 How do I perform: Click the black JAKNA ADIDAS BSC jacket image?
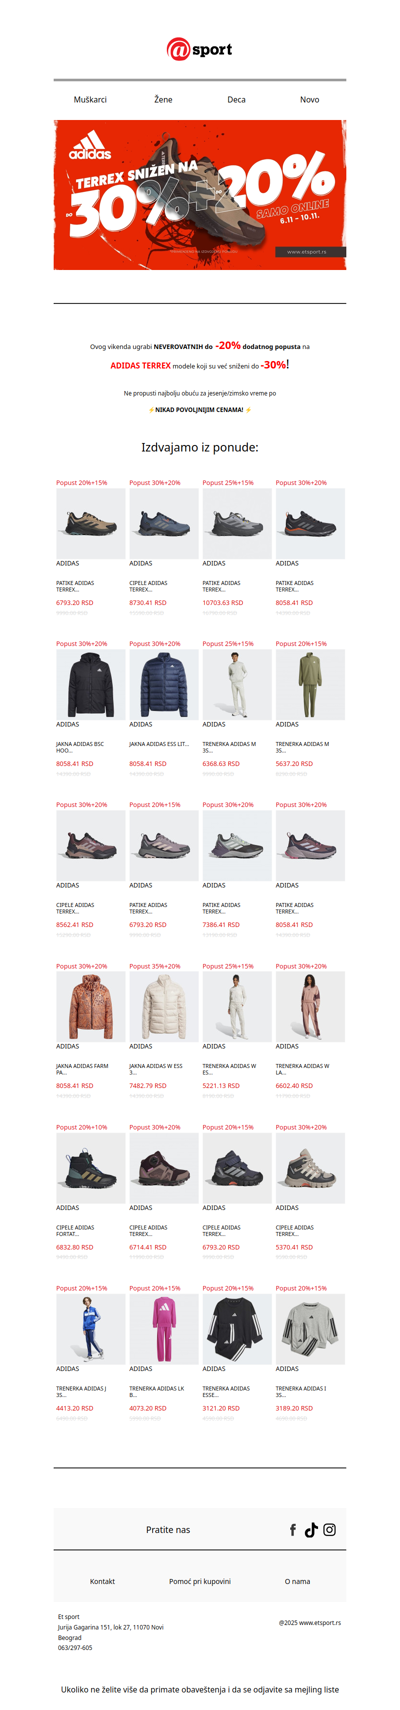[91, 684]
